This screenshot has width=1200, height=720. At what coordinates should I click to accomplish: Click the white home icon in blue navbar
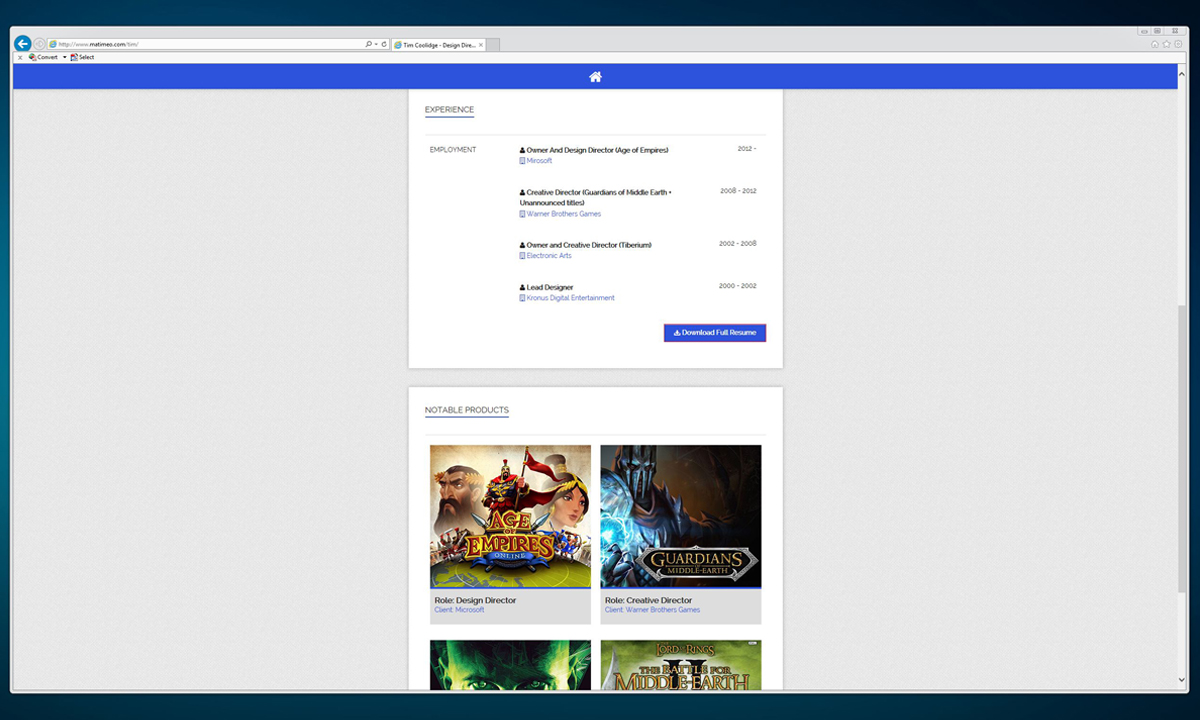[595, 77]
